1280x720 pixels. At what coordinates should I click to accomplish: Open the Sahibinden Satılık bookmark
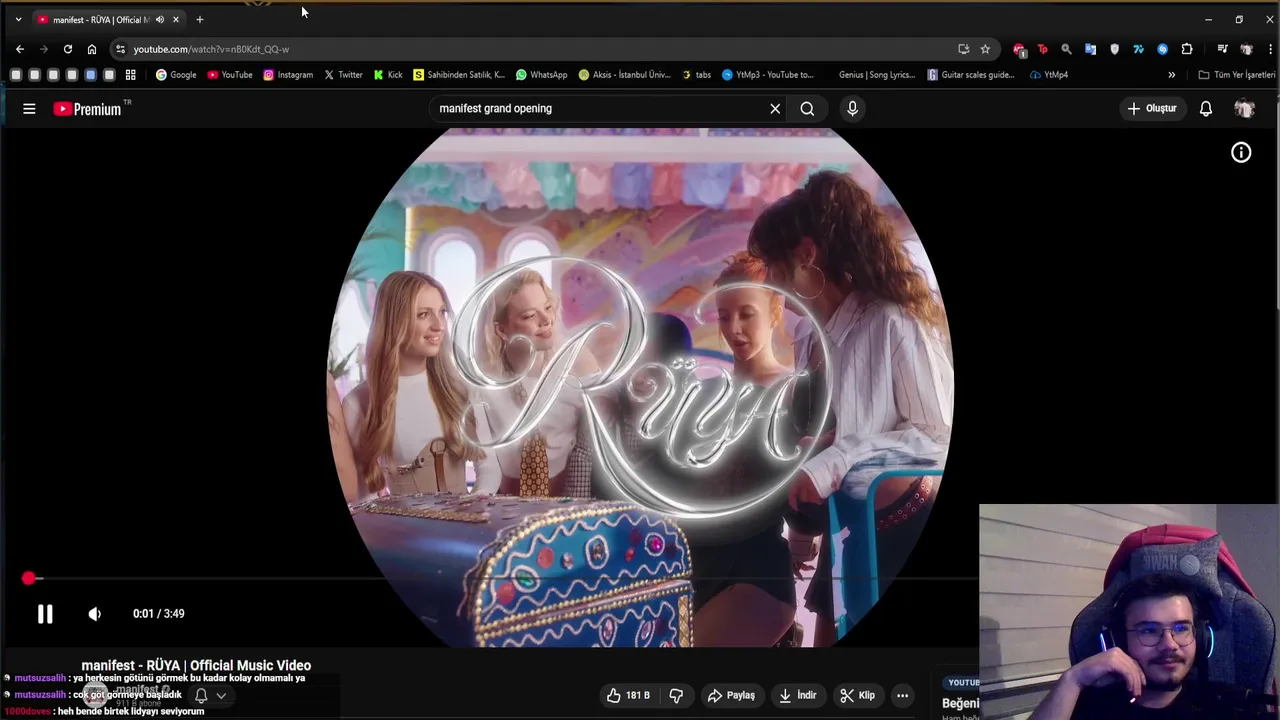point(459,75)
